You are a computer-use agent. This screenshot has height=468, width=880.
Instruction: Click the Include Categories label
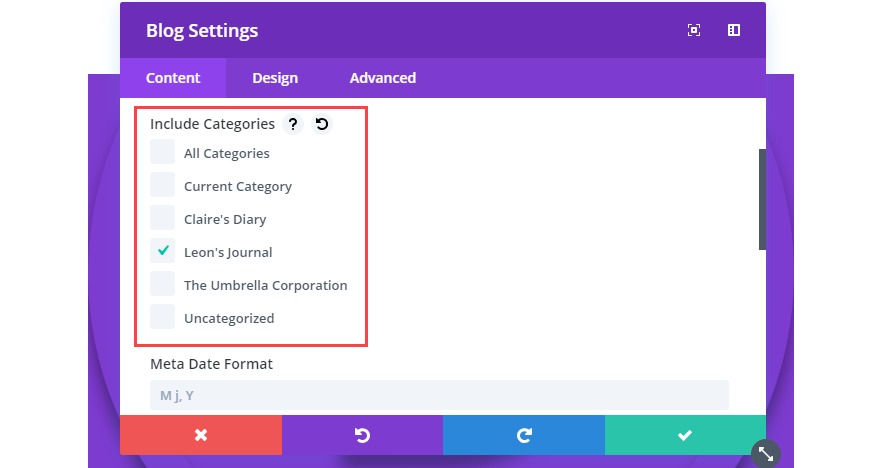tap(212, 124)
